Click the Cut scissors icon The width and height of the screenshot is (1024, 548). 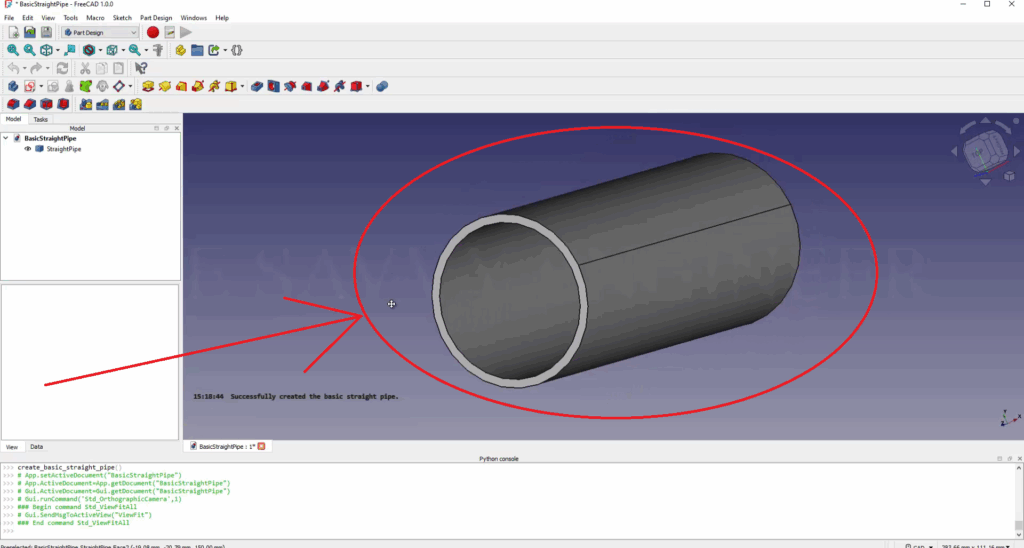(85, 68)
